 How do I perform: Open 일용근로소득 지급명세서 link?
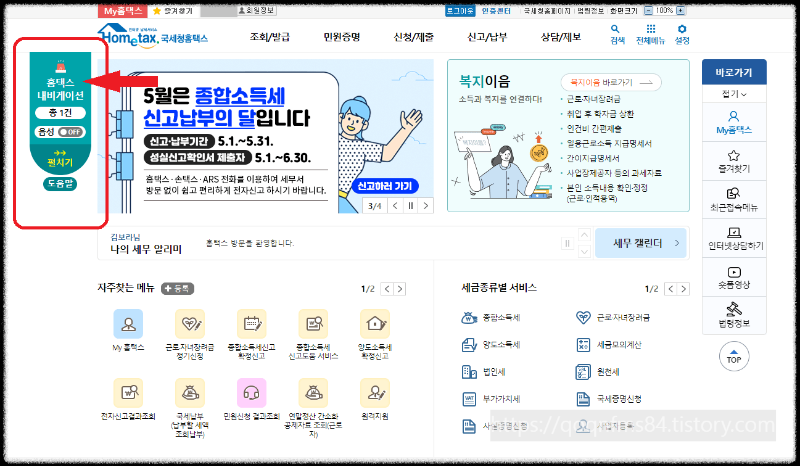click(x=609, y=143)
